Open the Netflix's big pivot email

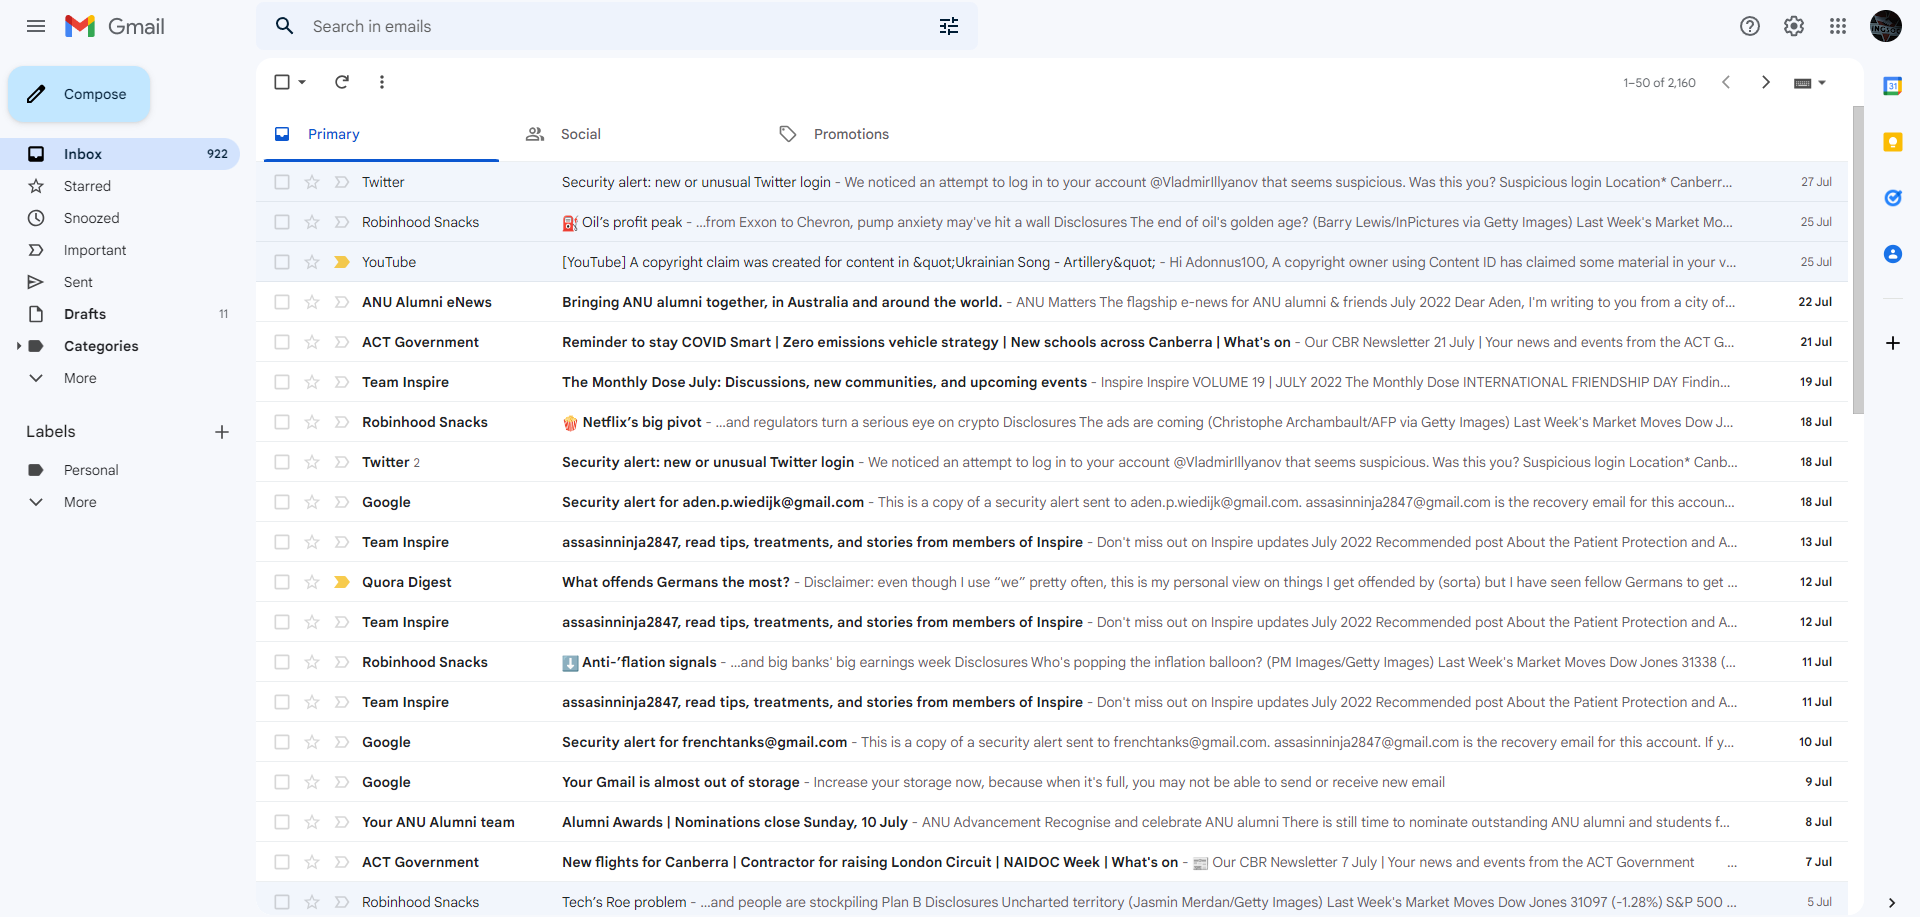pos(1052,422)
